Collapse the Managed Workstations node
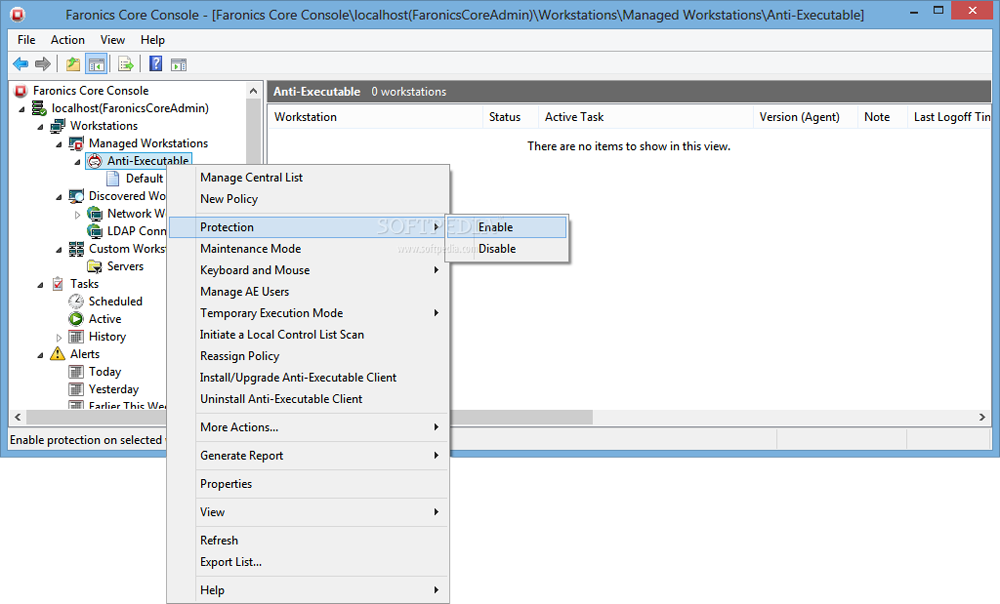The height and width of the screenshot is (604, 1000). pos(59,144)
